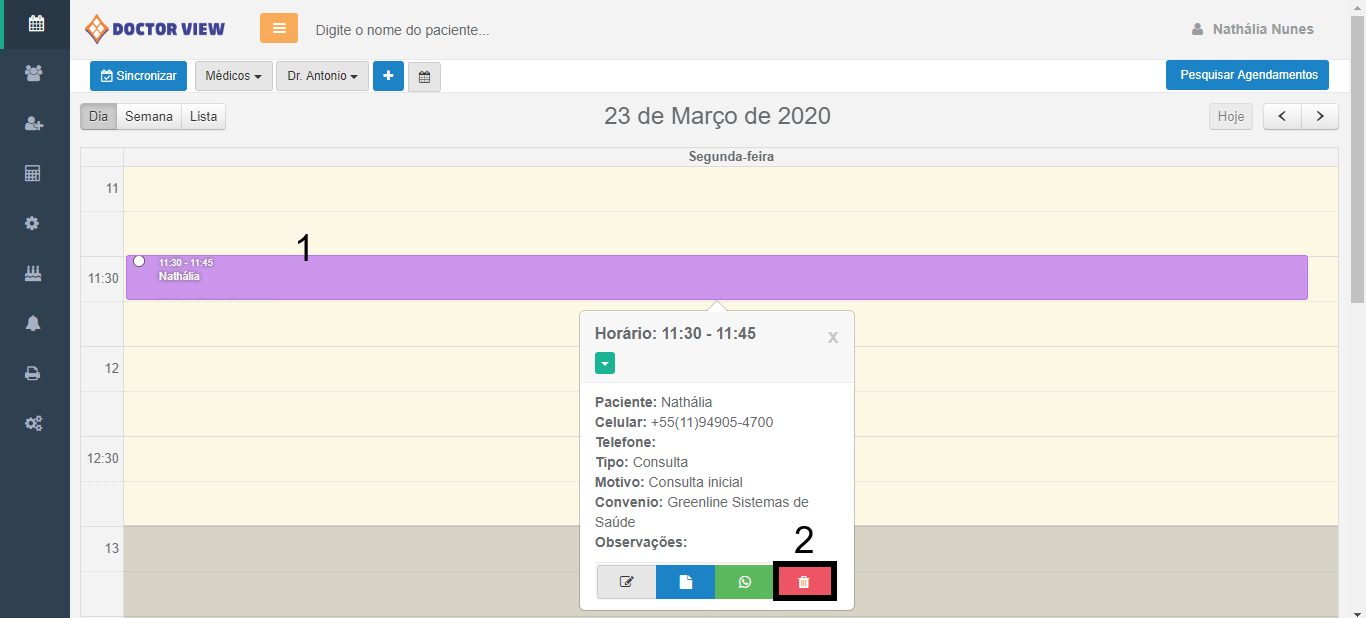Expand the green status dropdown in popup
The height and width of the screenshot is (618, 1366).
605,363
